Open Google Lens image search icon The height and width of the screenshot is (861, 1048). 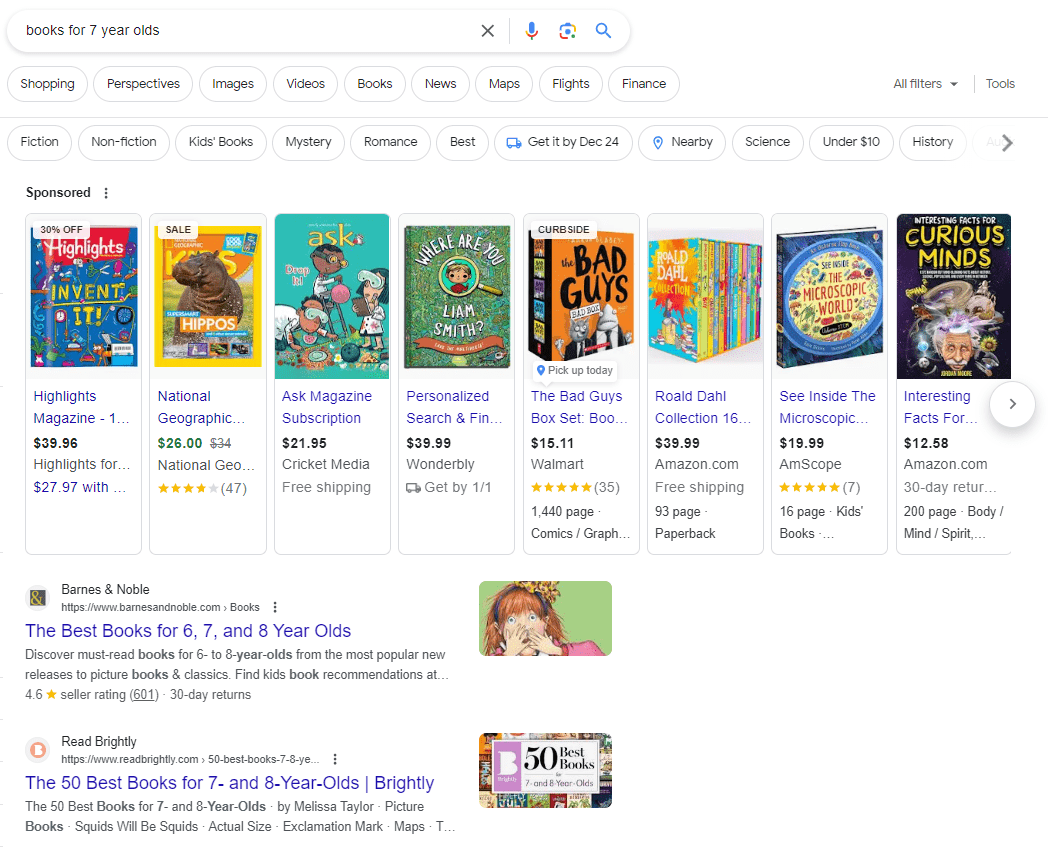[567, 31]
